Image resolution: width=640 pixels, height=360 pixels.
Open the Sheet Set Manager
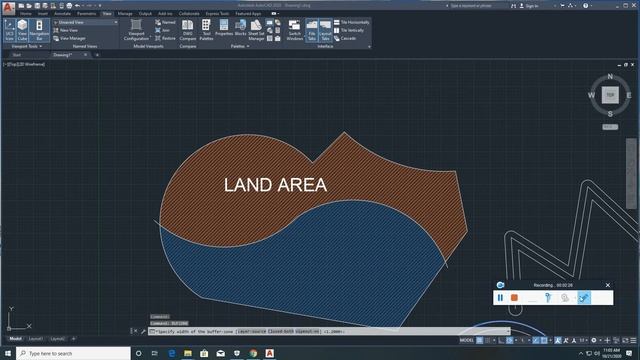tap(256, 30)
